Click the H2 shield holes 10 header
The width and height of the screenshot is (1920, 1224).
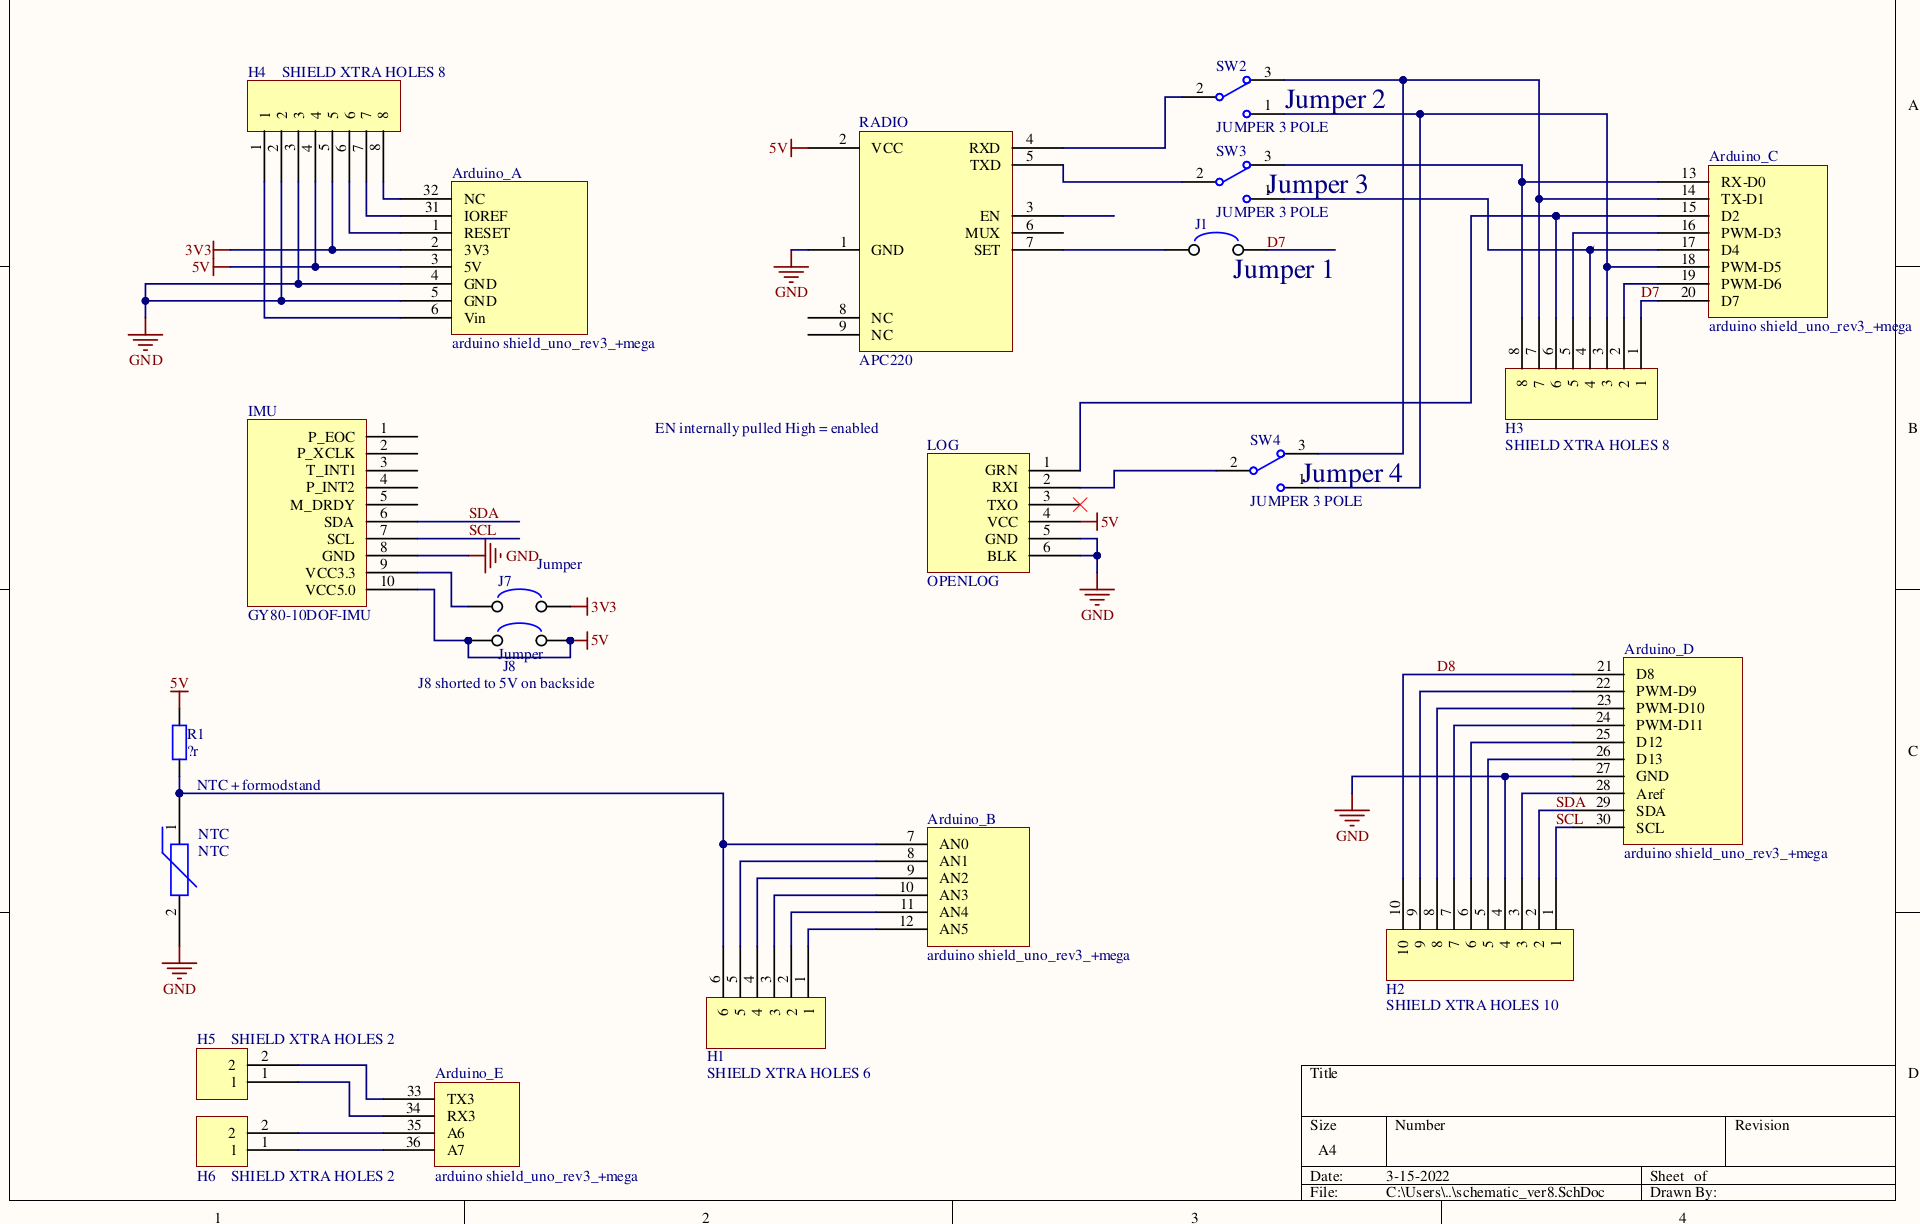point(1478,955)
